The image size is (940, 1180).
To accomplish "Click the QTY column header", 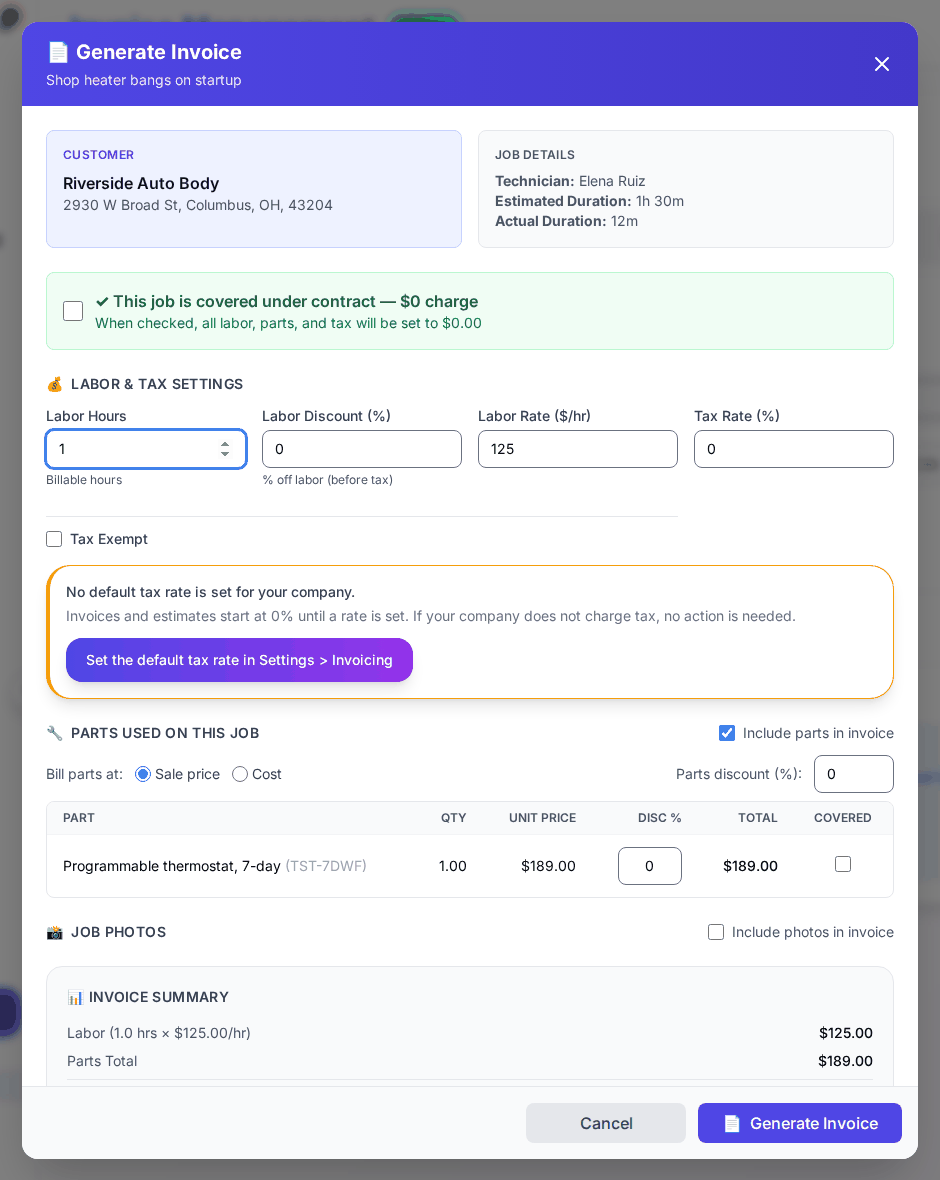I will (x=454, y=818).
